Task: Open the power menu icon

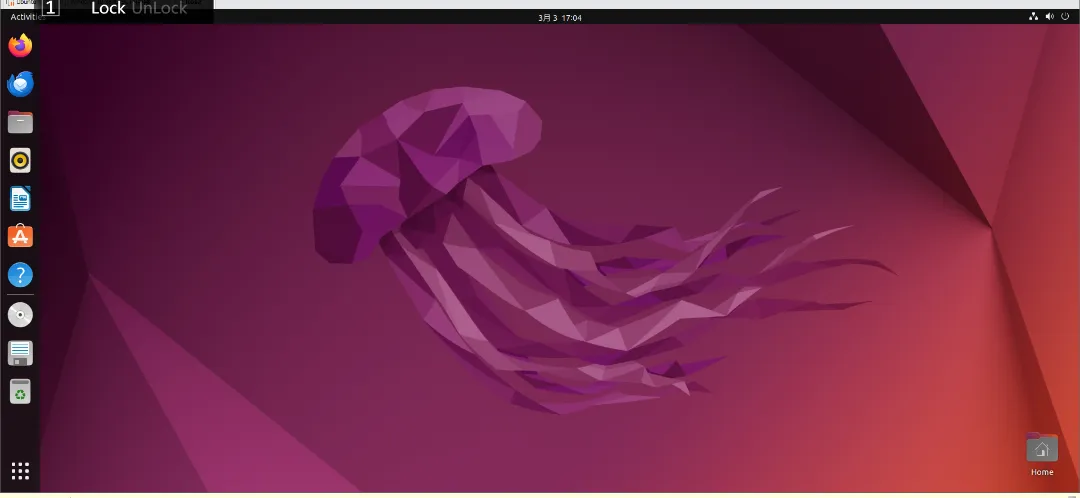Action: click(1065, 17)
